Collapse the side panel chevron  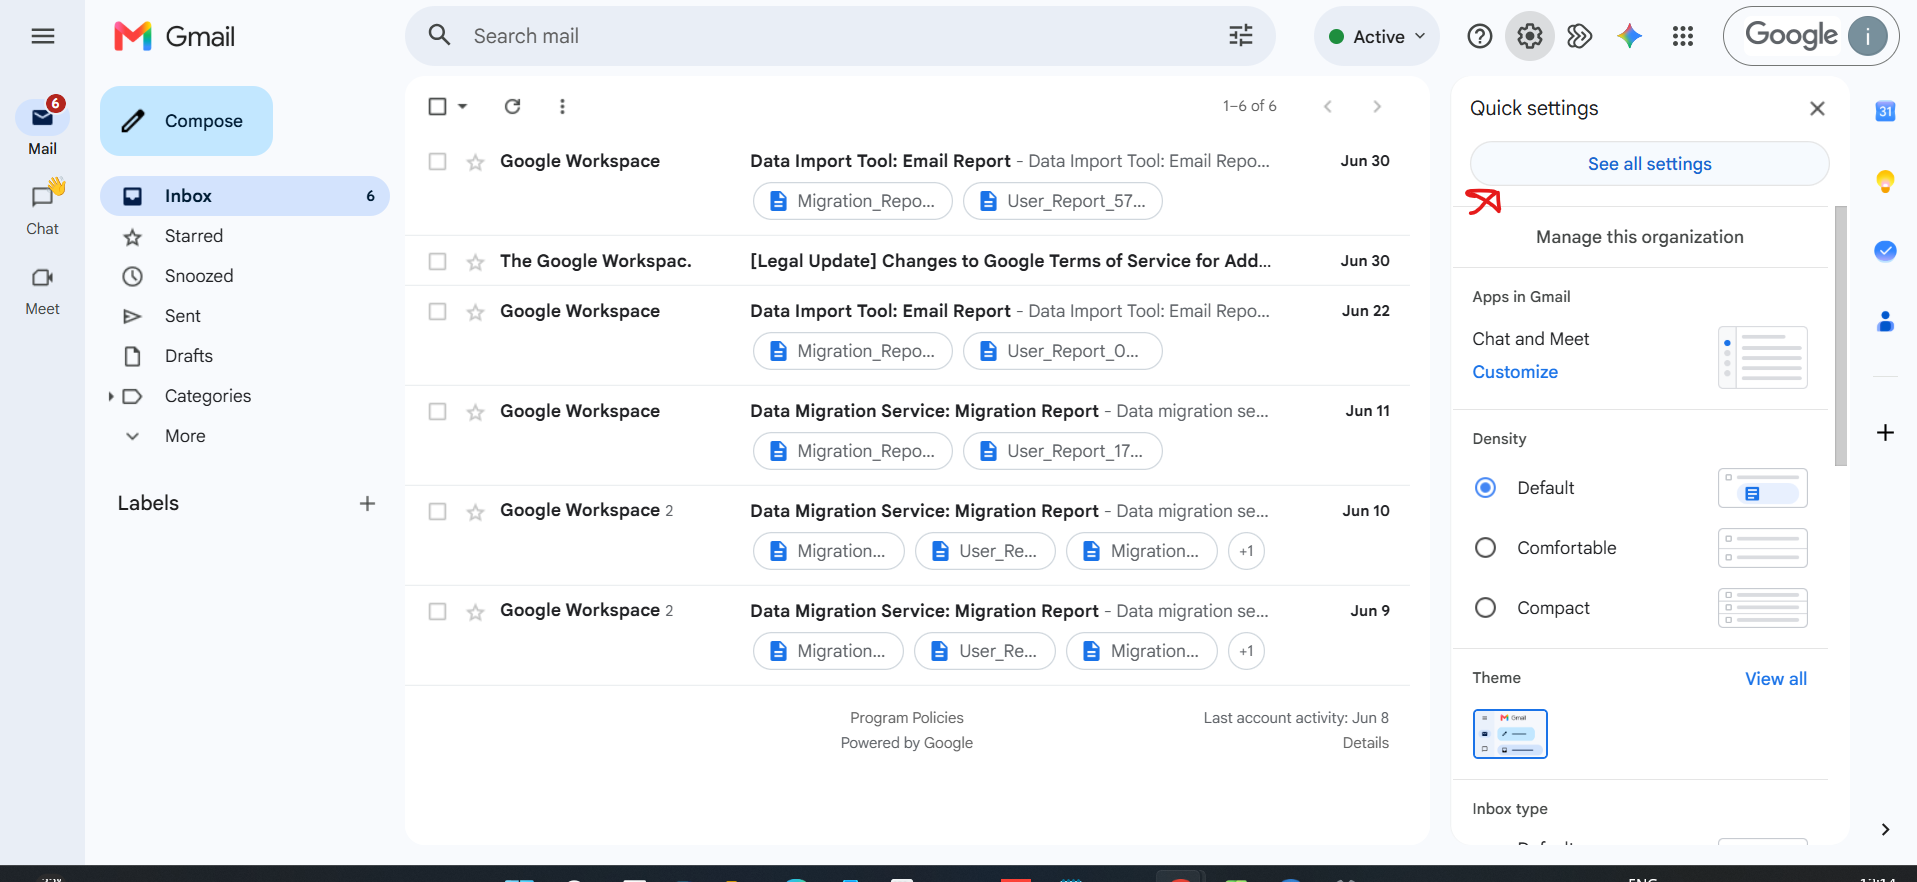tap(1885, 829)
